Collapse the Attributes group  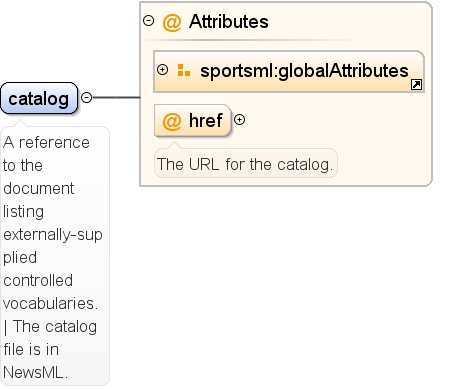click(148, 21)
